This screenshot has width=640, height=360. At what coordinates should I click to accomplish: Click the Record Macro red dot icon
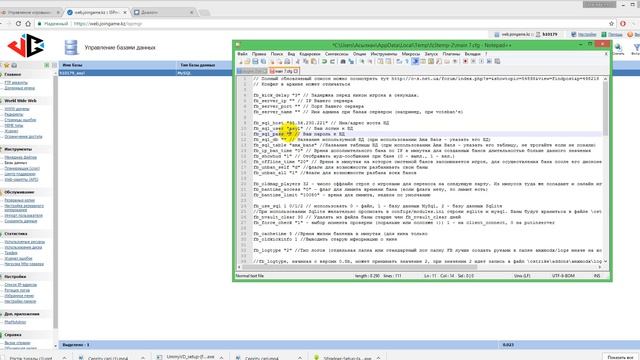465,61
